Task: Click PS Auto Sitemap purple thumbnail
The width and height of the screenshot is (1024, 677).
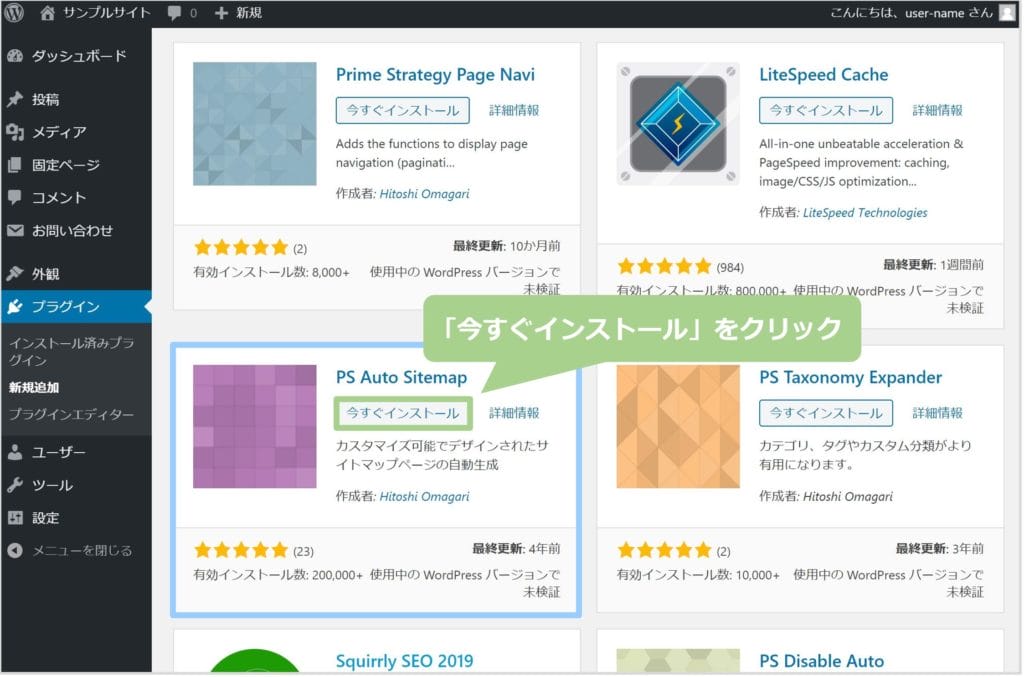Action: point(255,427)
